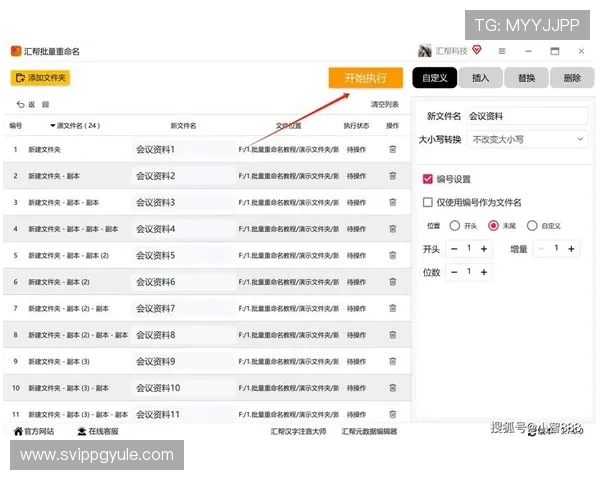Open 官方网站 home icon link

(18, 431)
